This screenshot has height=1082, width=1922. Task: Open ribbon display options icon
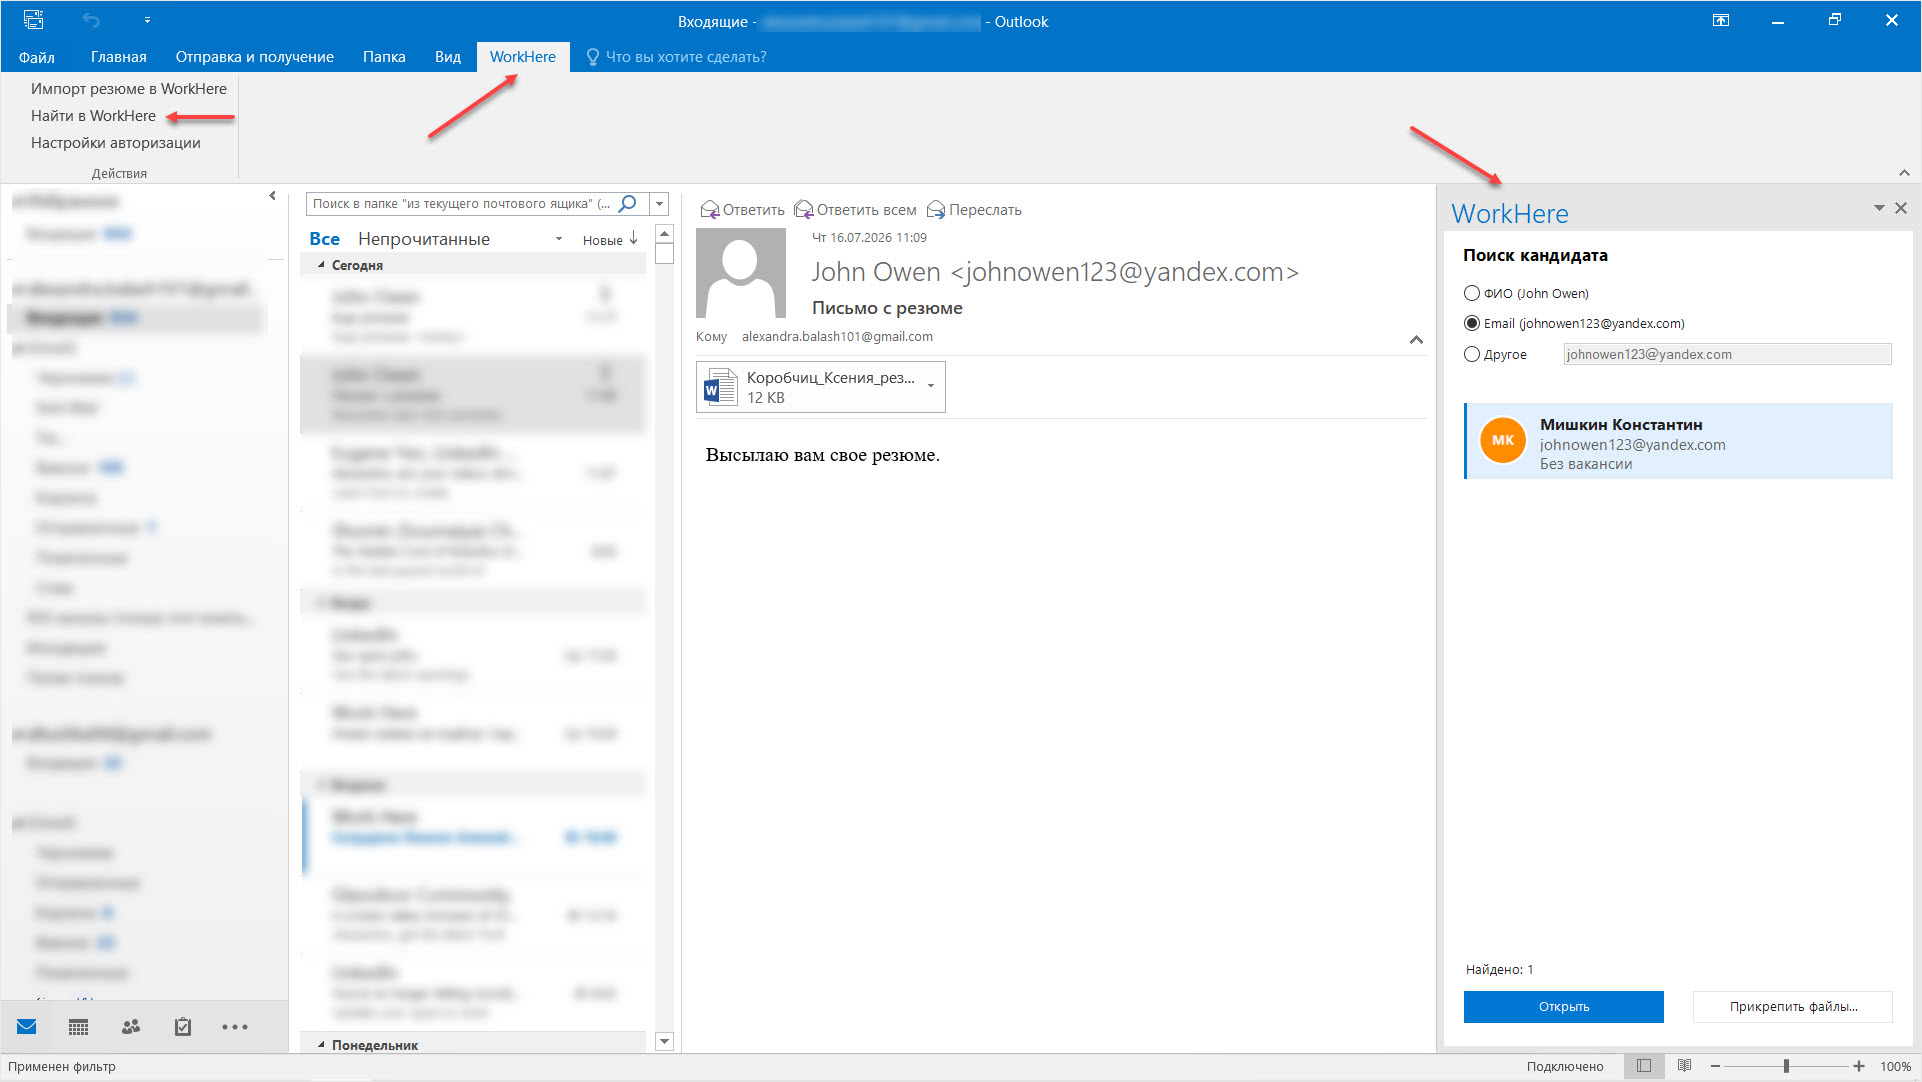tap(1721, 20)
